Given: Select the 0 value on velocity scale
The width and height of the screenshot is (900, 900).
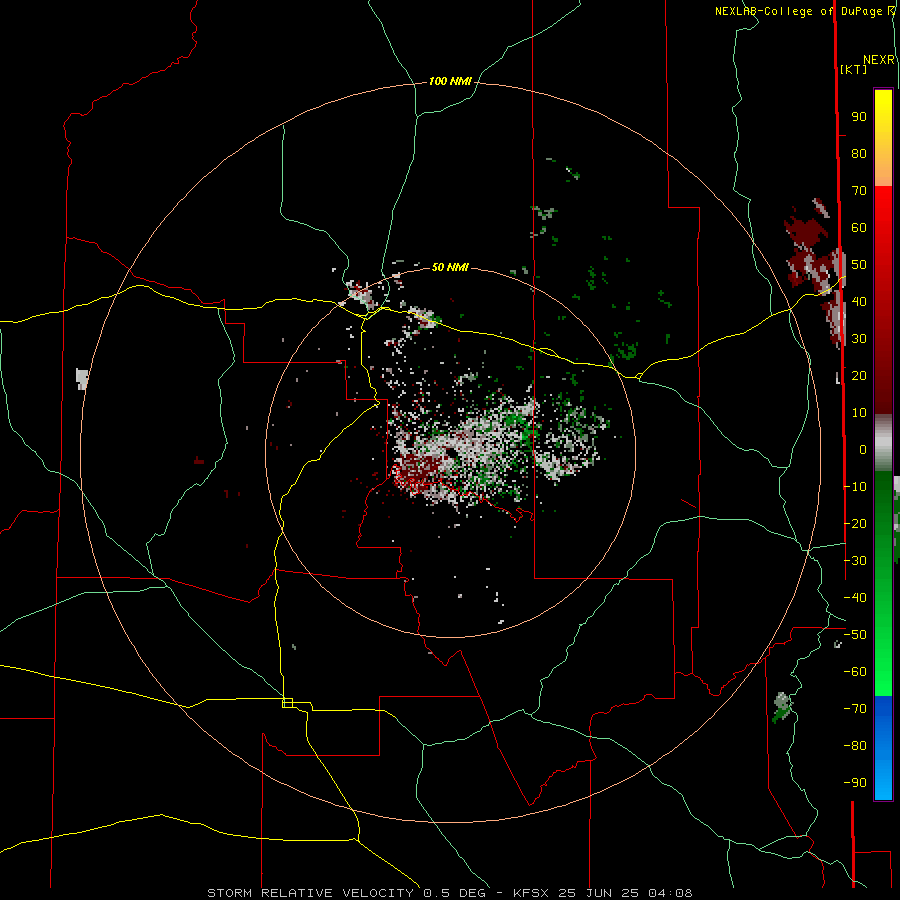Looking at the screenshot, I should click(863, 450).
